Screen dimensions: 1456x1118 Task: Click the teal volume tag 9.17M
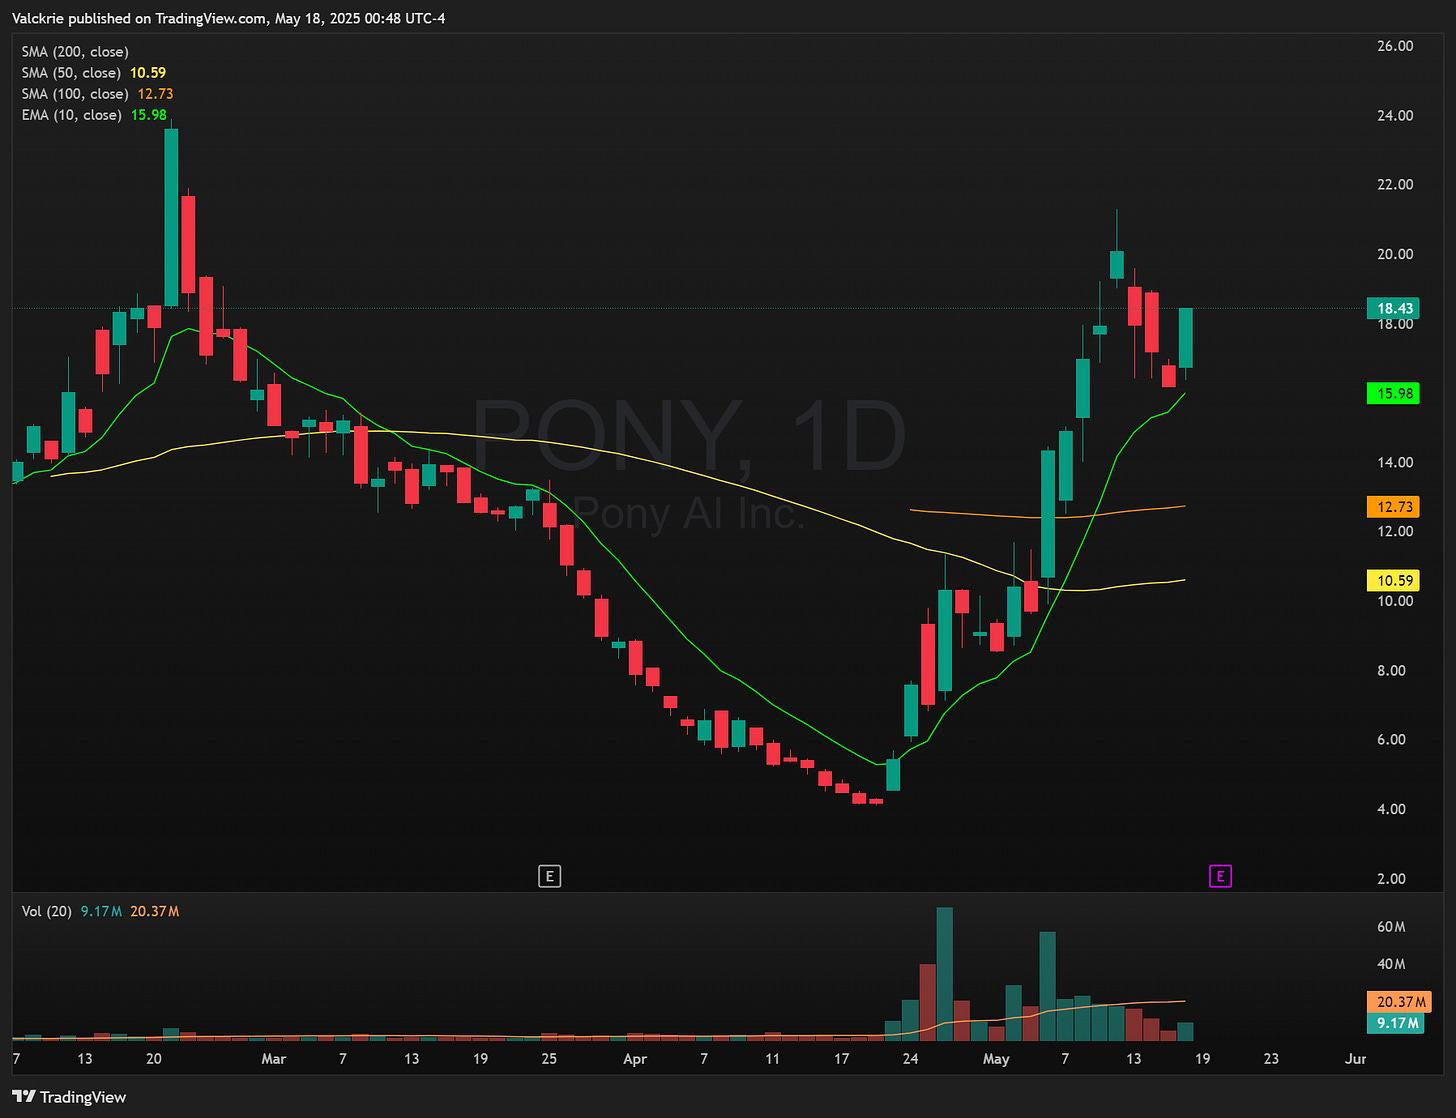tap(1394, 1023)
